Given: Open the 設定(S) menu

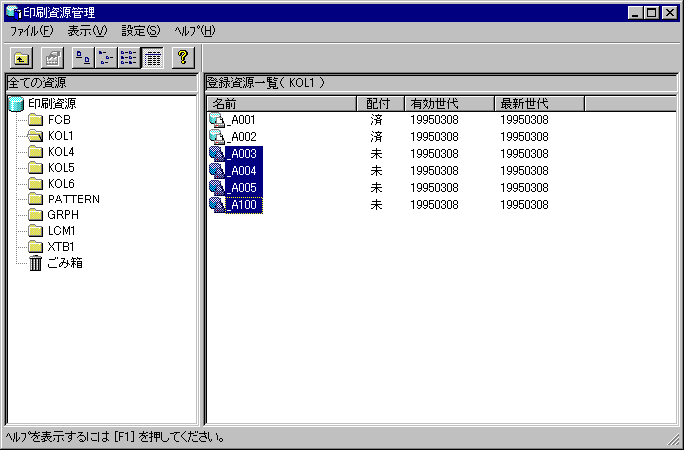Looking at the screenshot, I should coord(141,31).
